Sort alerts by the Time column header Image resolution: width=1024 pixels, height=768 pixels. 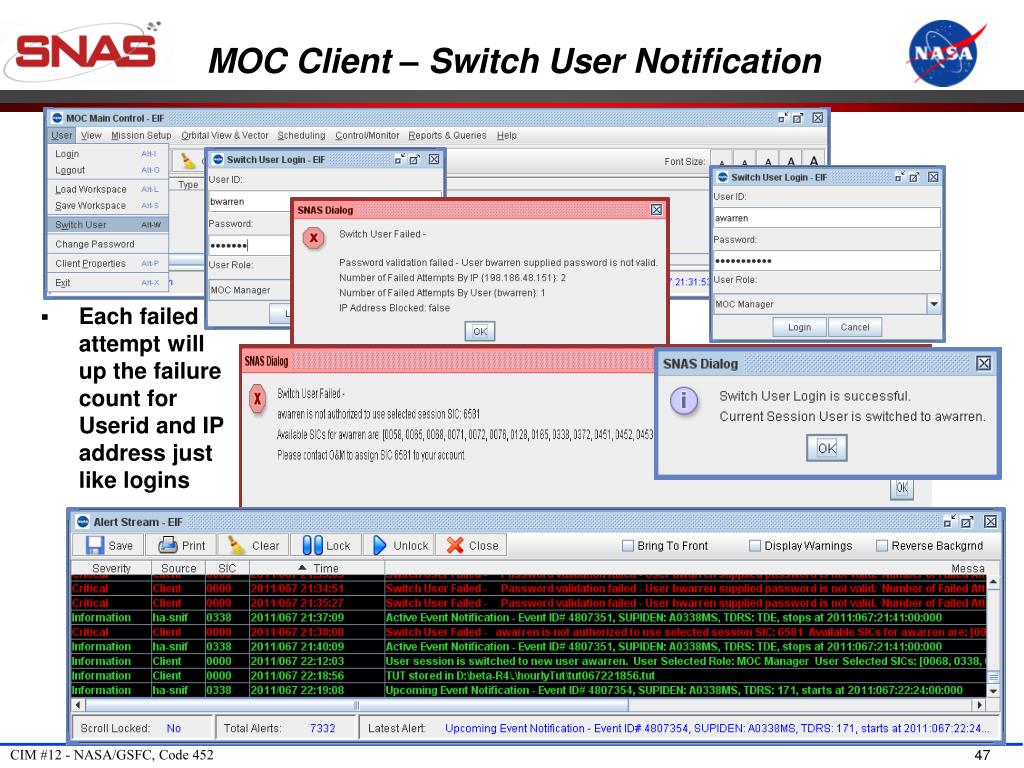coord(317,568)
